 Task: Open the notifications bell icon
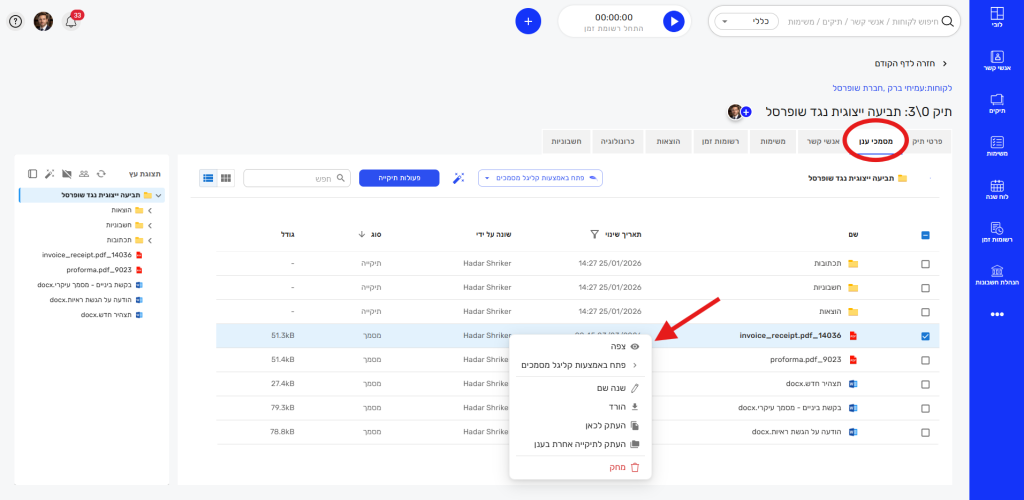coord(71,22)
